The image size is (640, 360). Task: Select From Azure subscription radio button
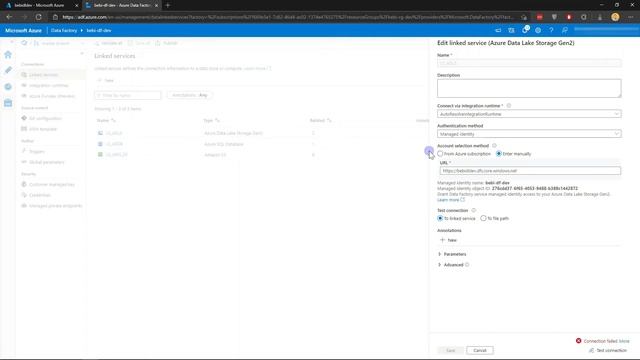440,154
